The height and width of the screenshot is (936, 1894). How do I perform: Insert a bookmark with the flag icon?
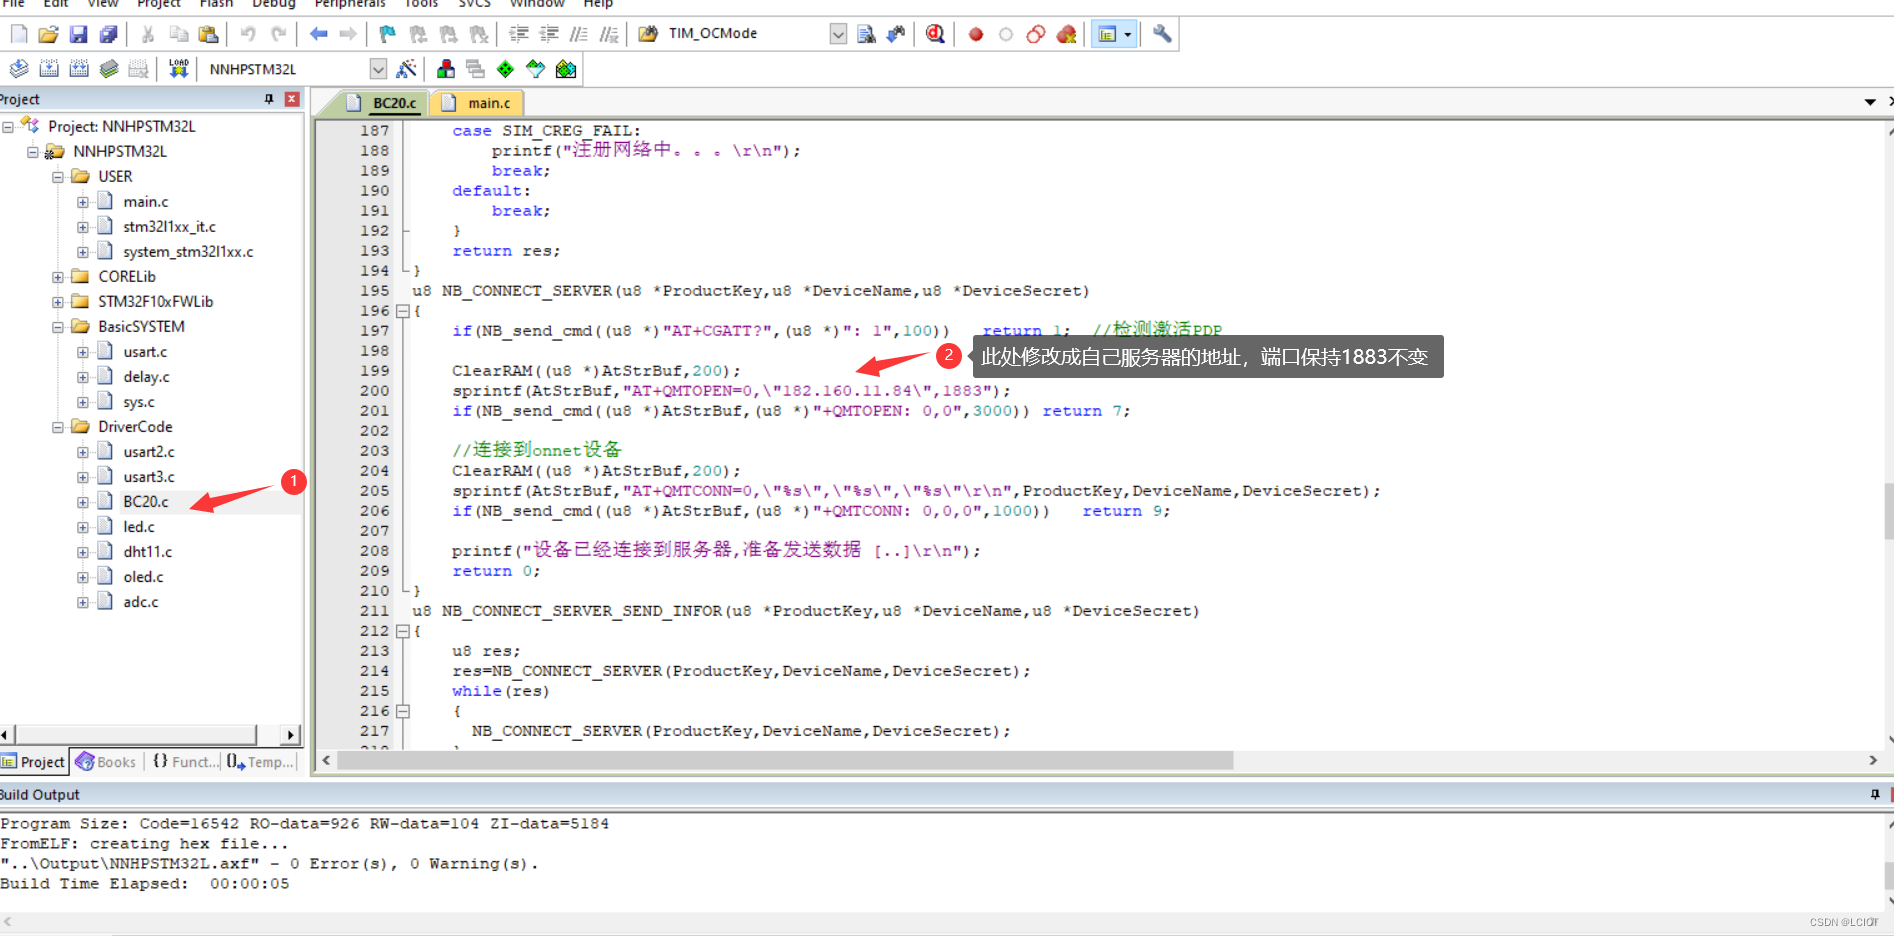(x=387, y=34)
